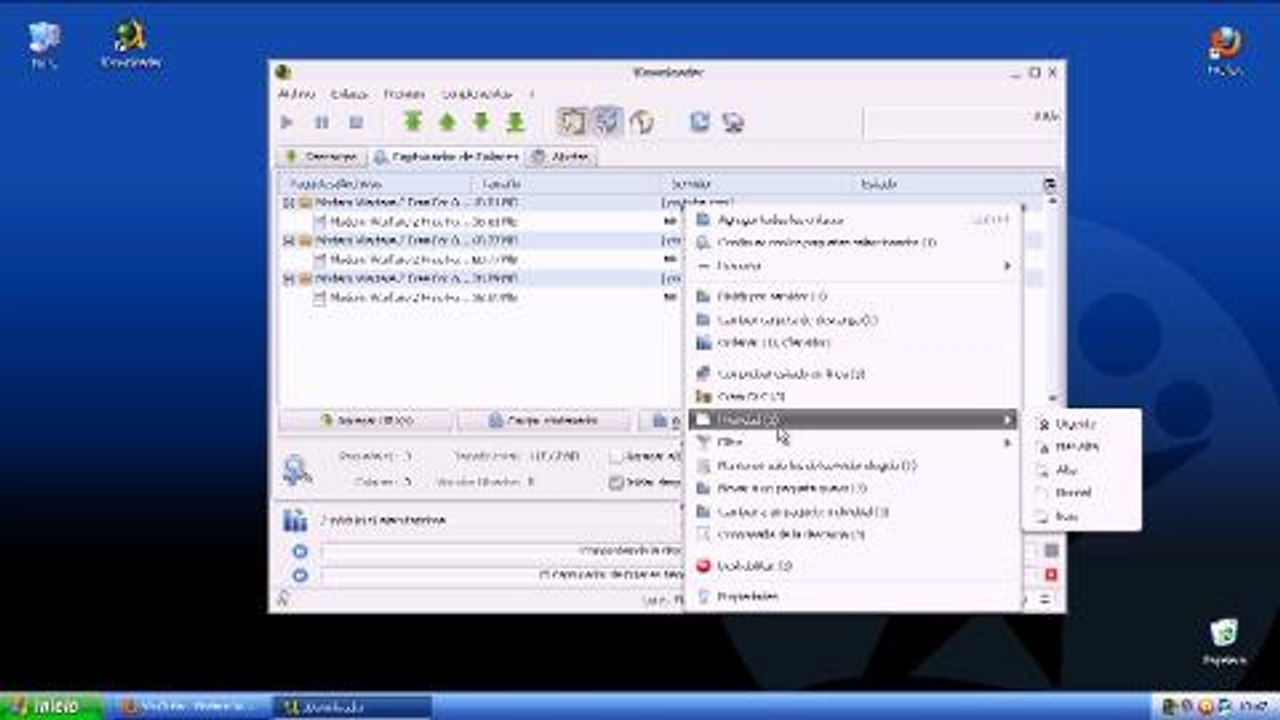This screenshot has width=1280, height=720.
Task: Click the Agregar URL(s) button
Action: [x=365, y=421]
